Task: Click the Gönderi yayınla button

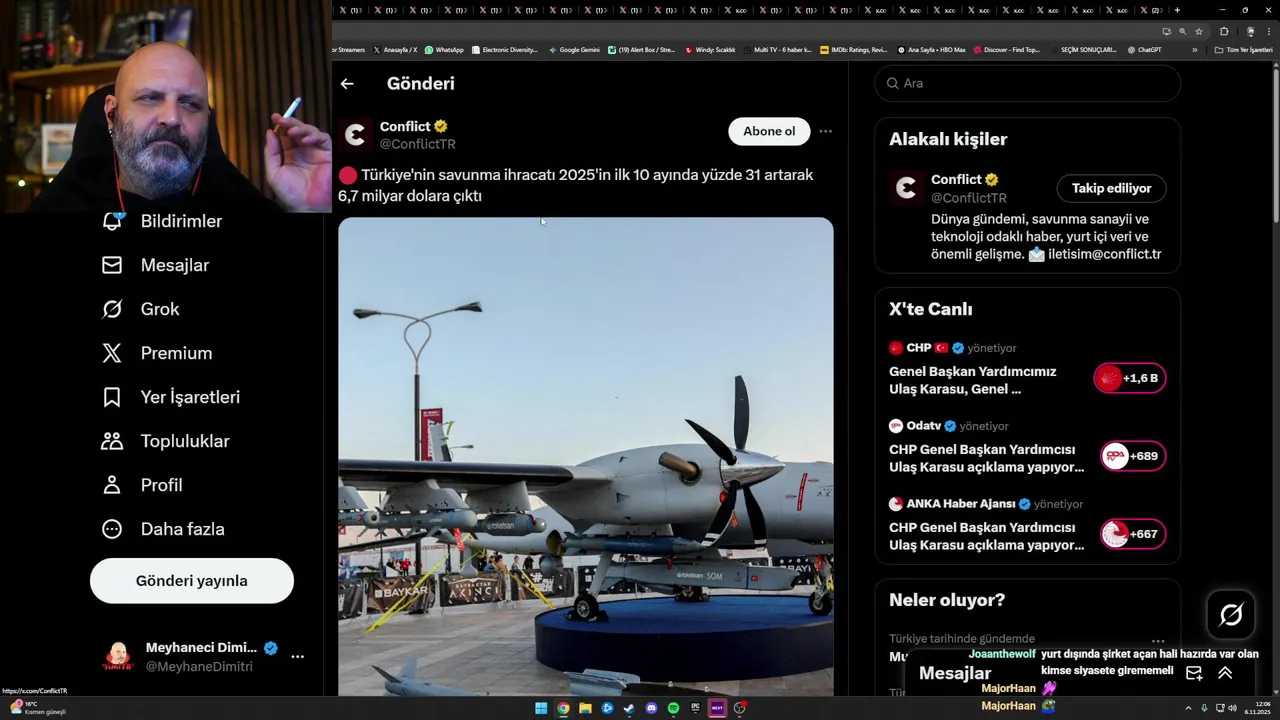Action: (192, 581)
